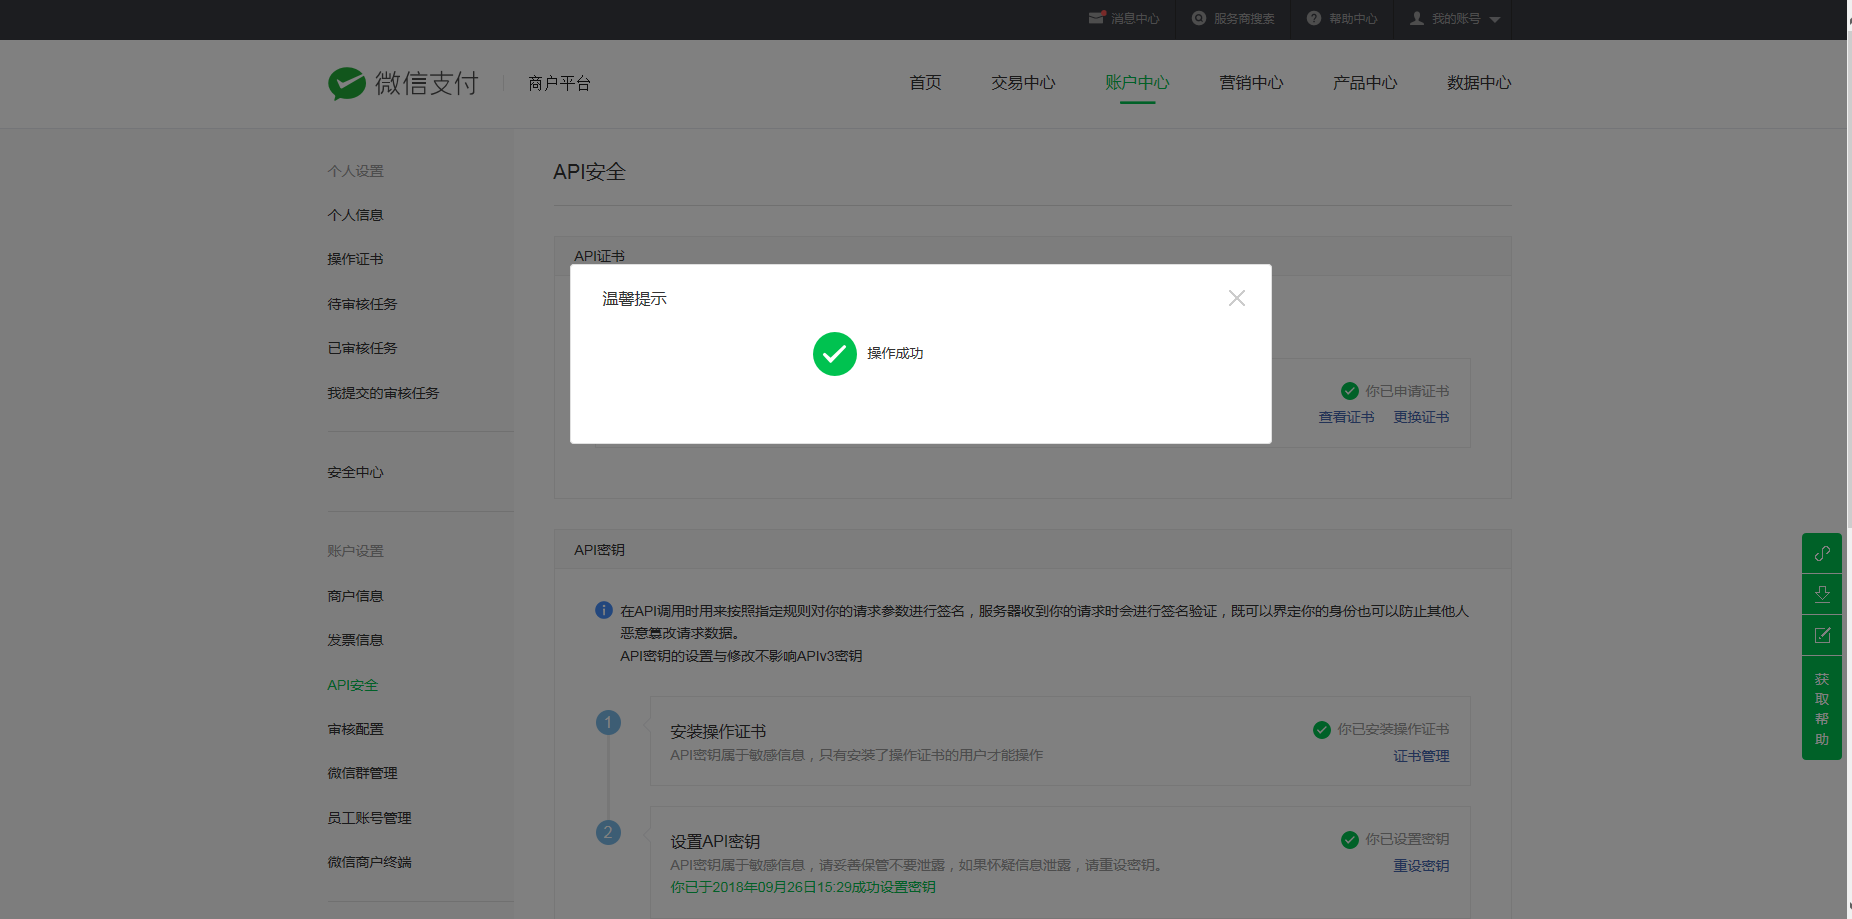Image resolution: width=1852 pixels, height=919 pixels.
Task: Click 重设密钥 link
Action: tap(1421, 866)
